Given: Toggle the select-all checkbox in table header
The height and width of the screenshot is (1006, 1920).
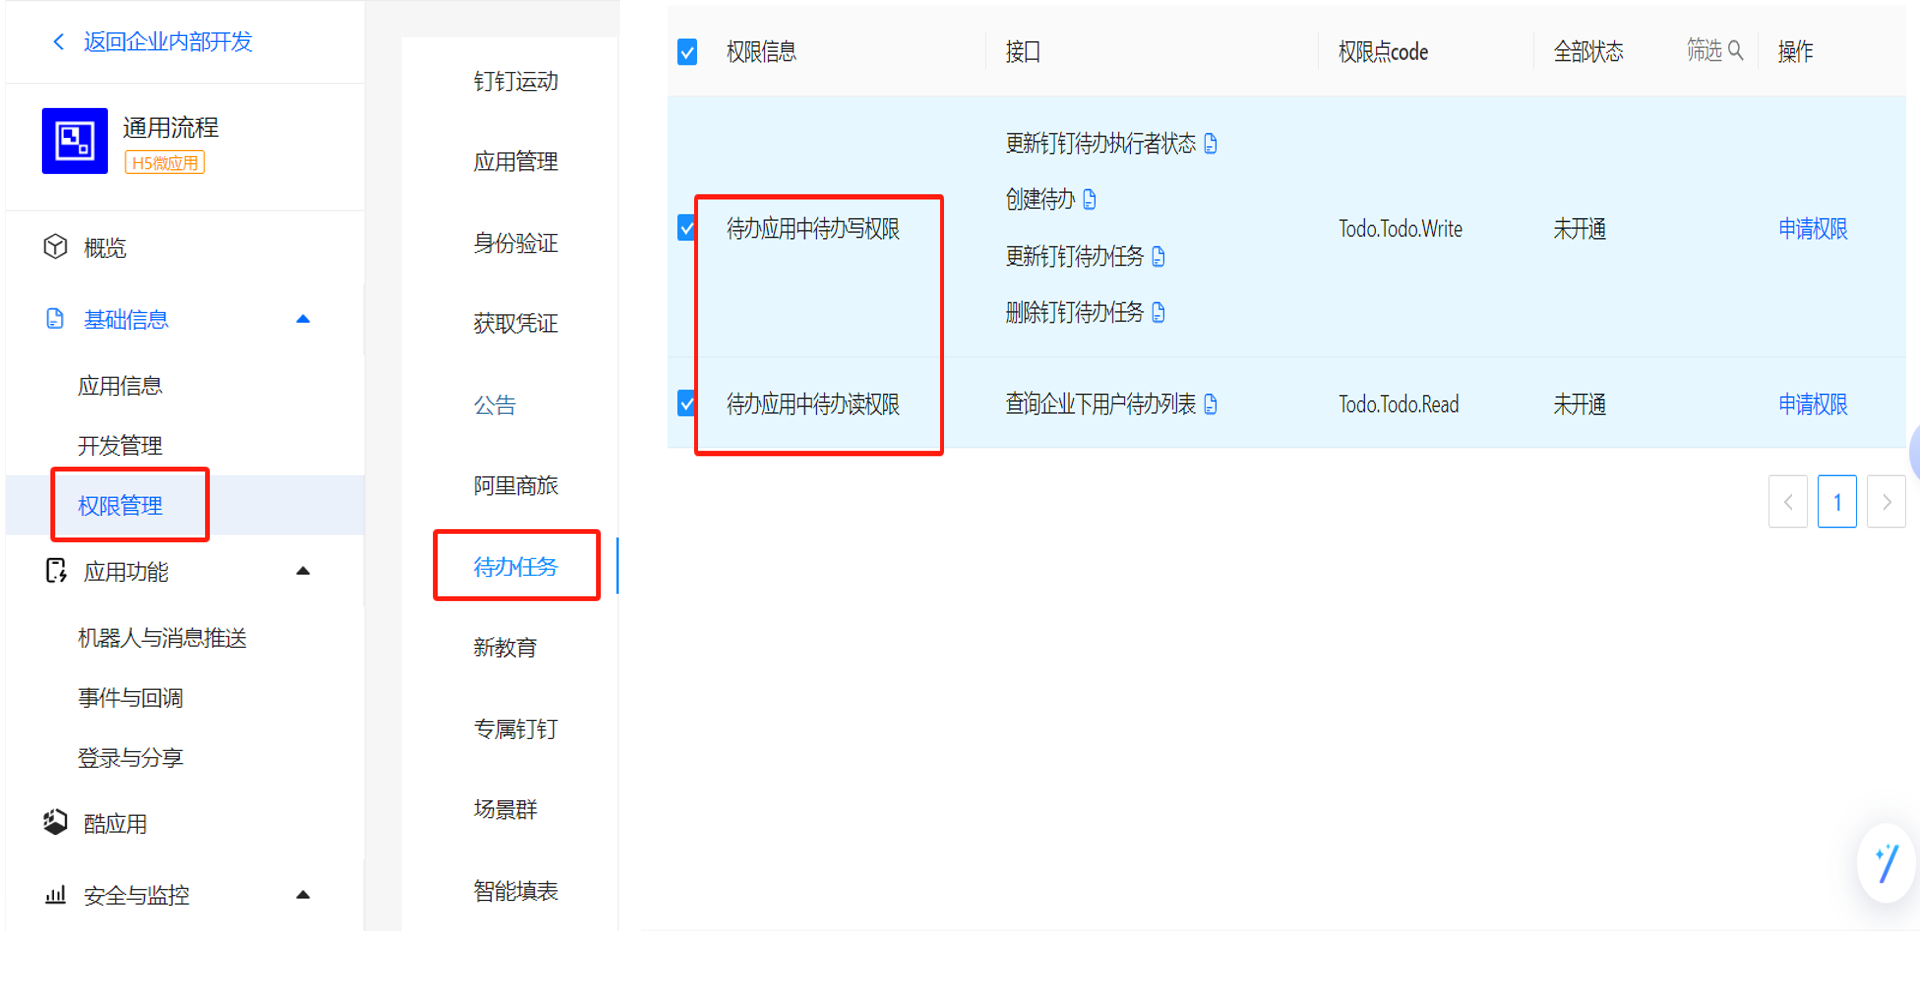Looking at the screenshot, I should coord(687,52).
